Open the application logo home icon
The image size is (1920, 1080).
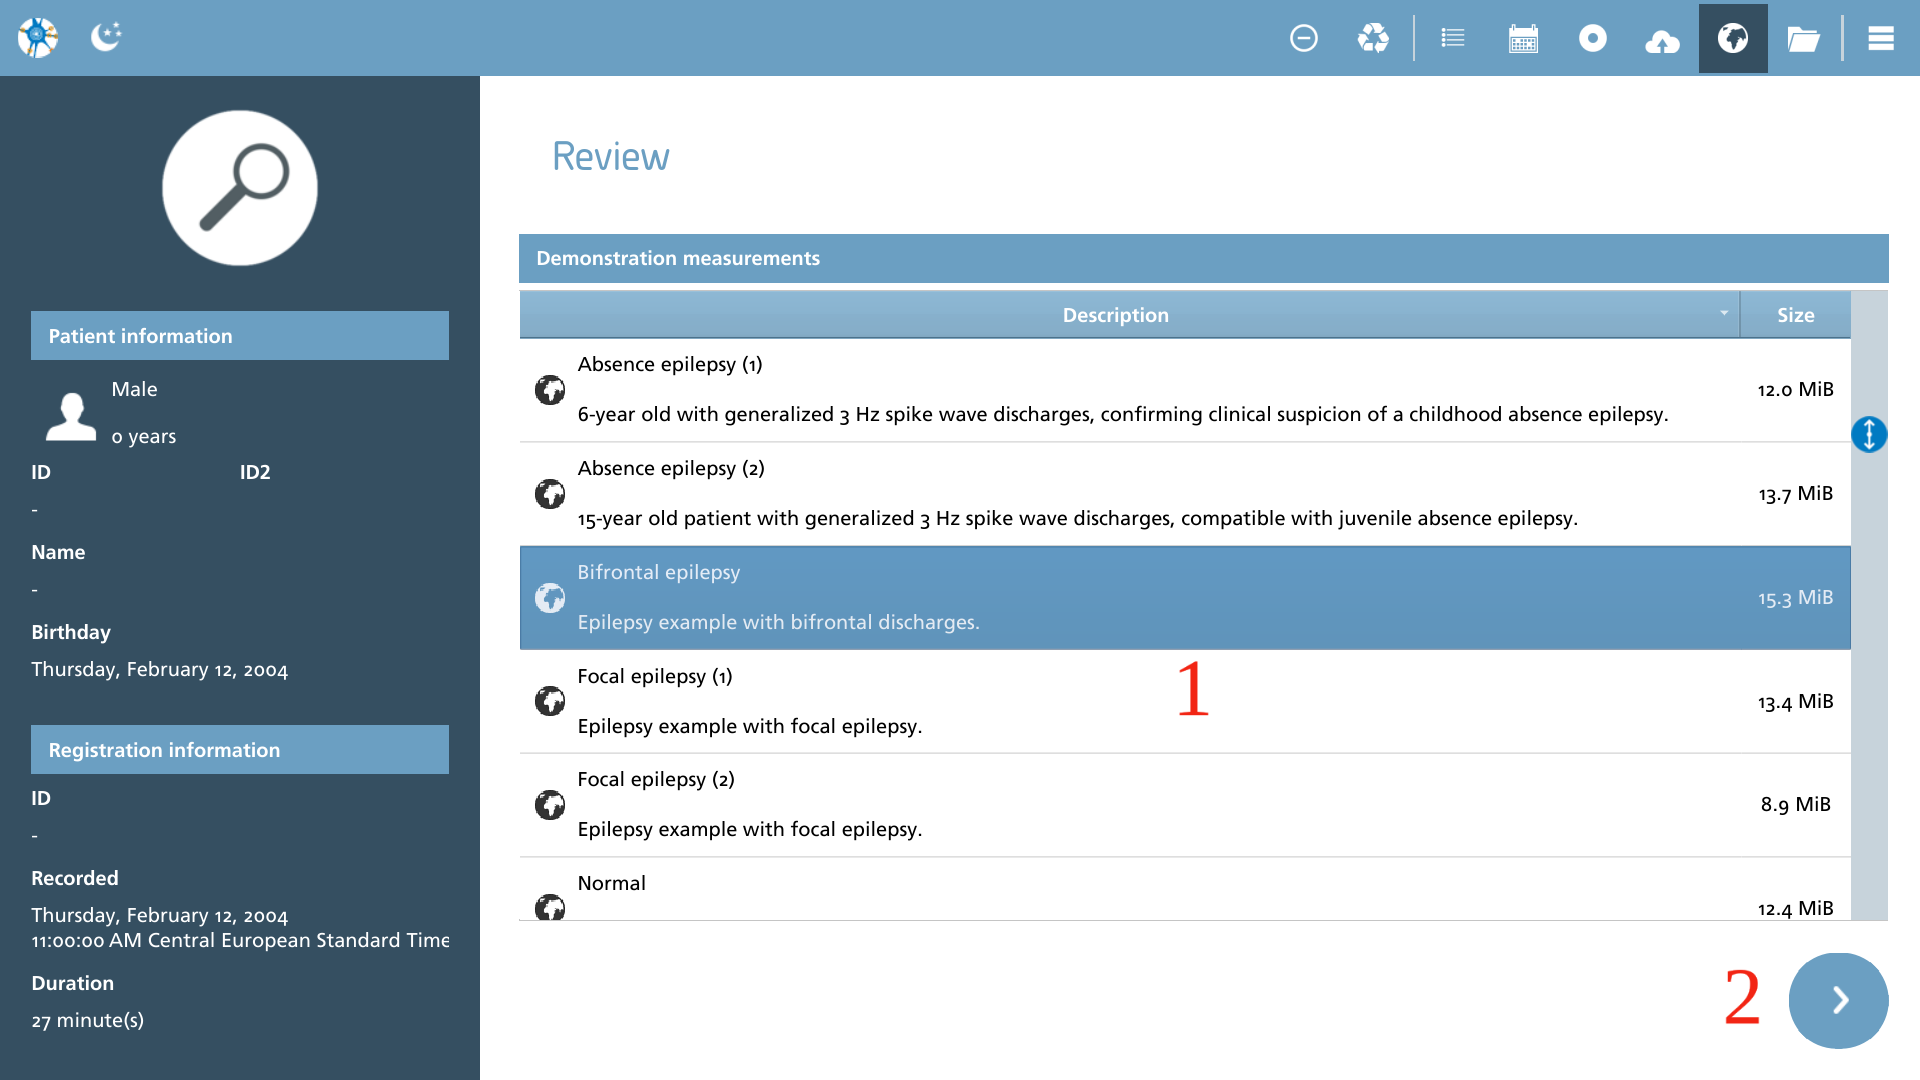tap(38, 37)
